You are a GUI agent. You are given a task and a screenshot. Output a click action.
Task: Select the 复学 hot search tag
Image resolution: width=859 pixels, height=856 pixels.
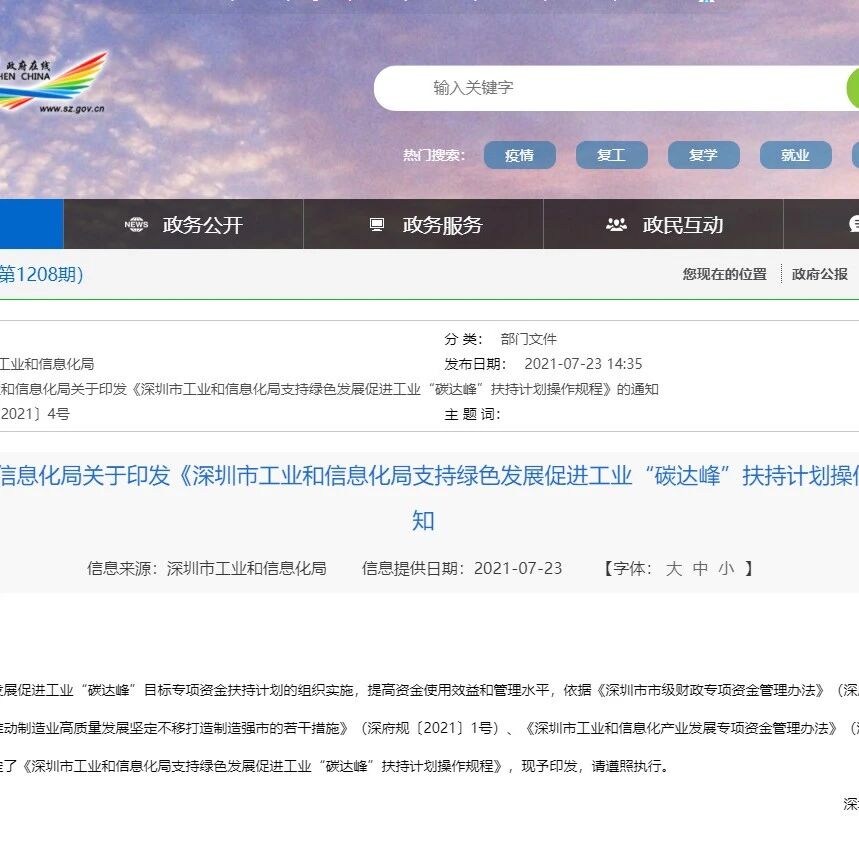tap(703, 156)
